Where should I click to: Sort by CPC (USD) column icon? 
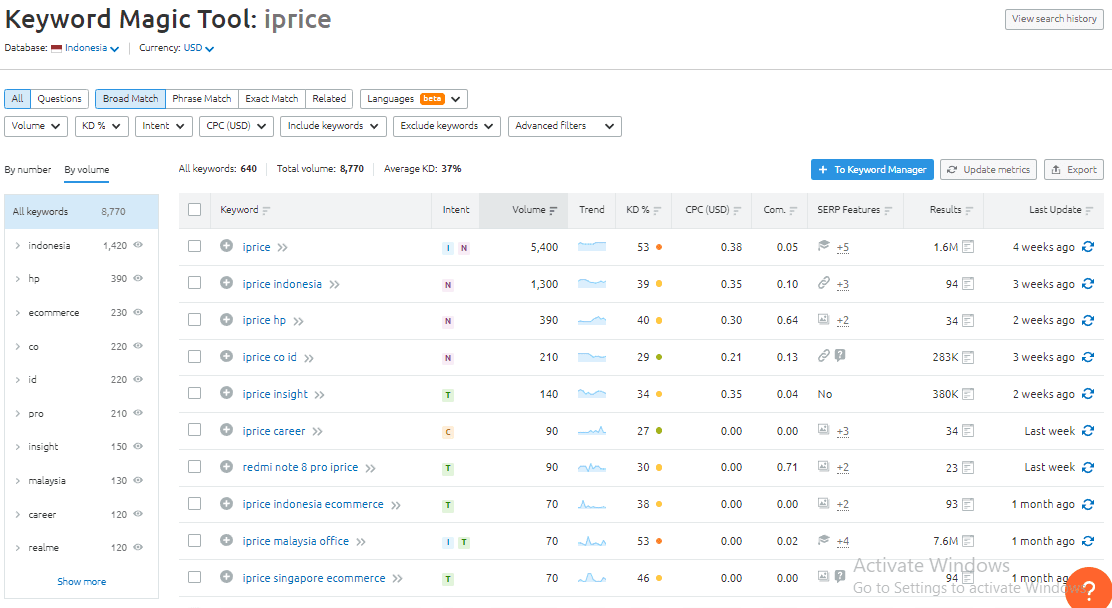(738, 210)
